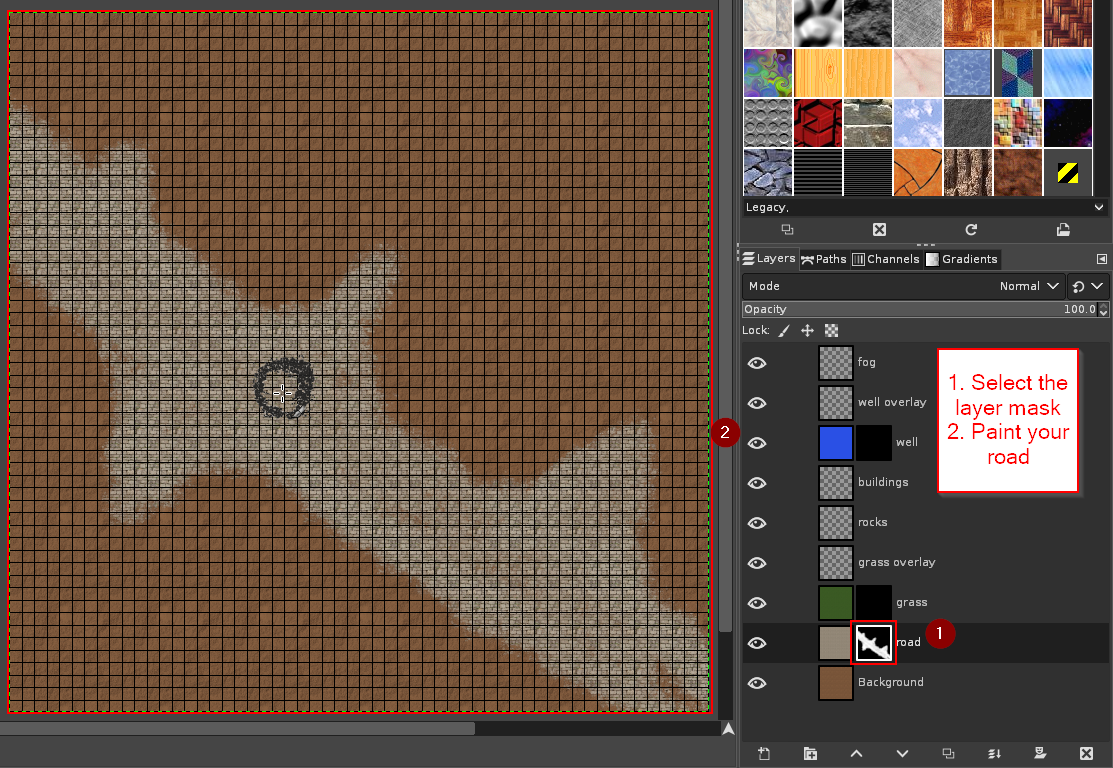Lock the alpha channel

pyautogui.click(x=830, y=330)
